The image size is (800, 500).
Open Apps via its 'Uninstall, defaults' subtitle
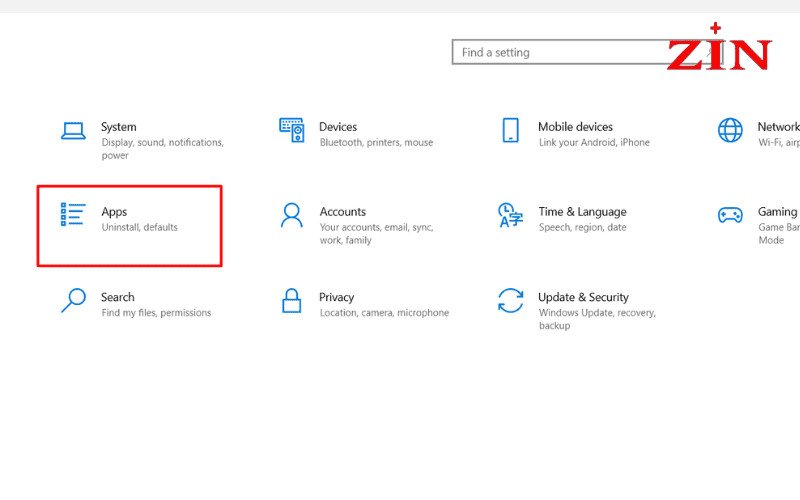click(x=139, y=228)
